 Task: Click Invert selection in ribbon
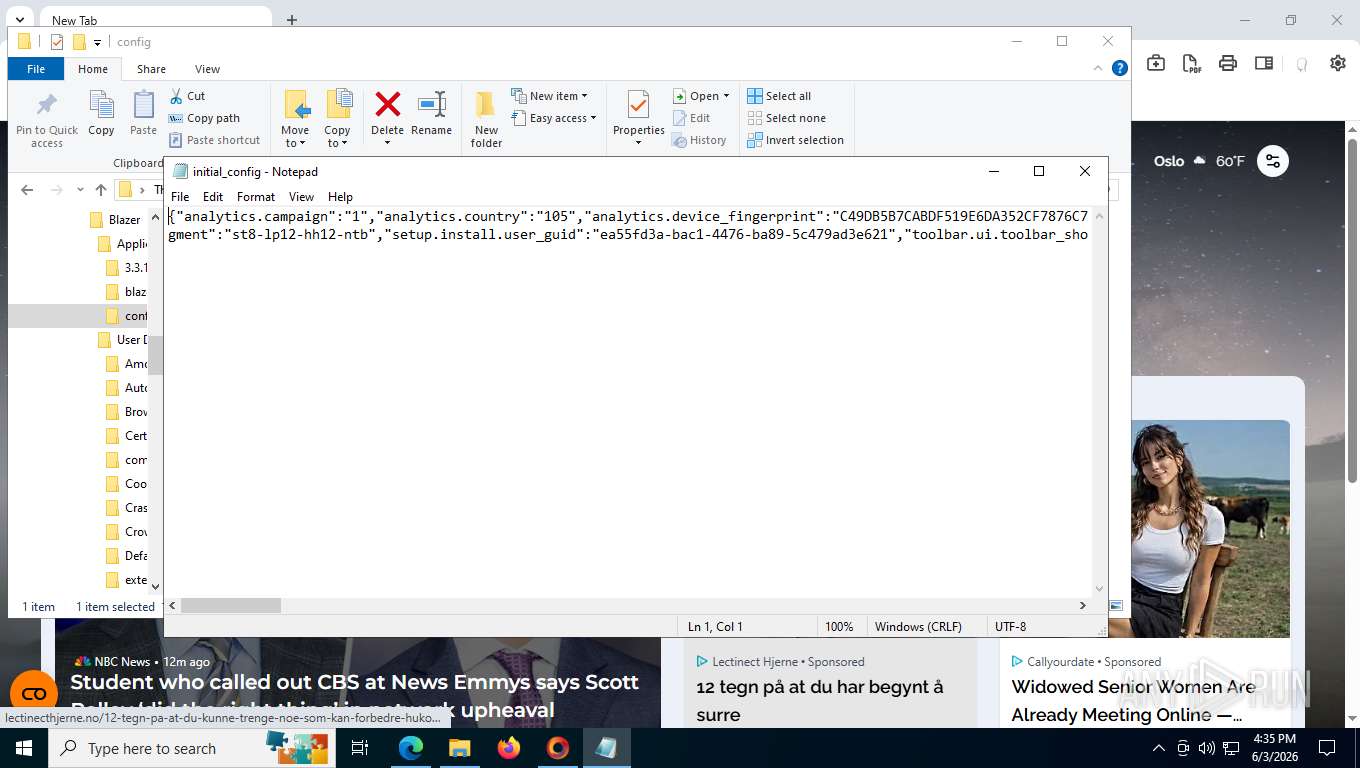pos(795,140)
